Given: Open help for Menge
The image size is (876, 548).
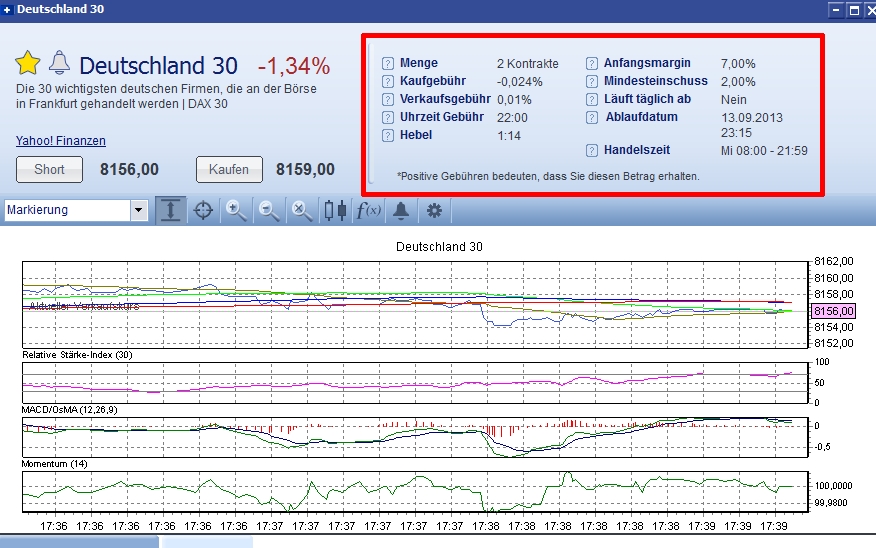Looking at the screenshot, I should coord(388,64).
